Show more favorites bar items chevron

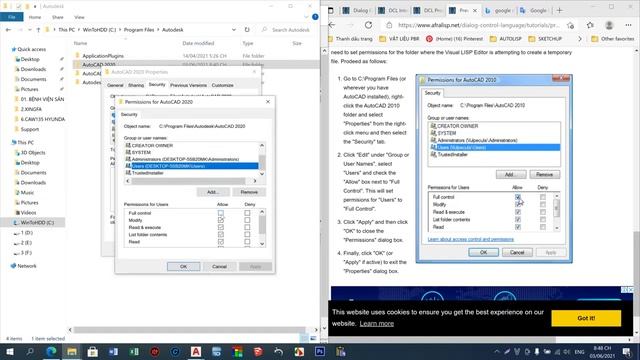point(580,39)
